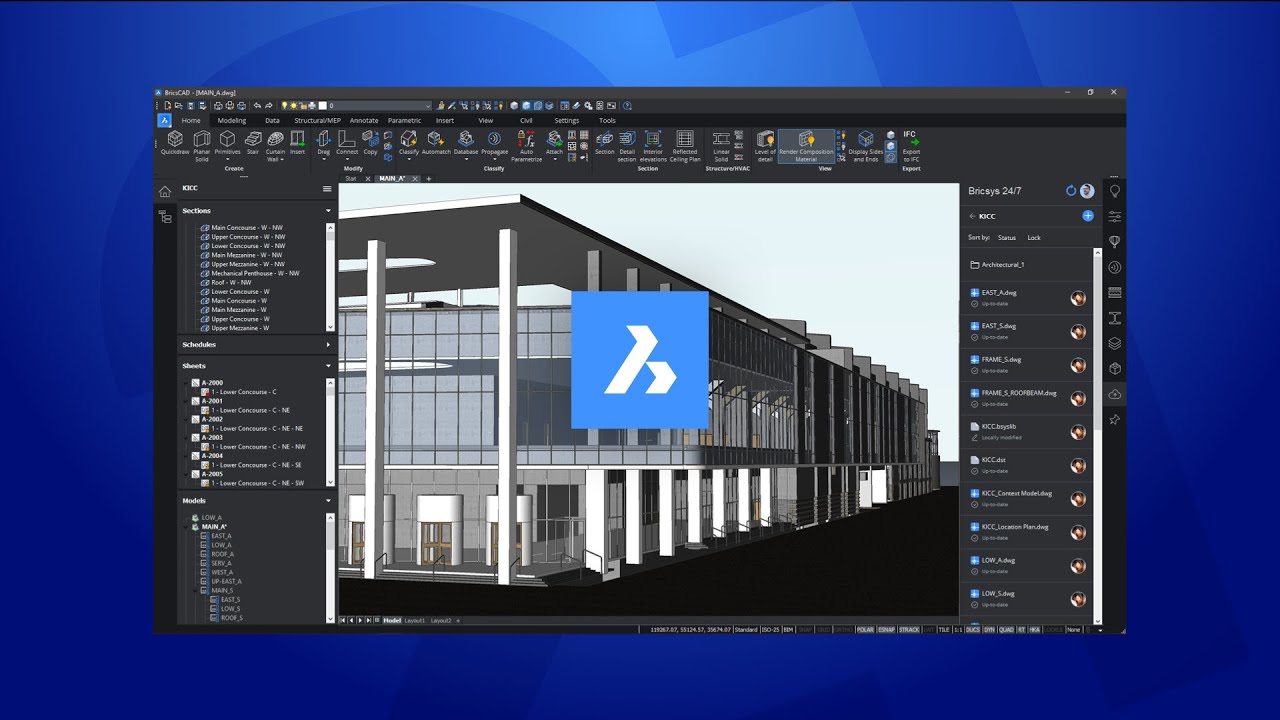
Task: Collapse the Sections panel arrow
Action: 328,211
